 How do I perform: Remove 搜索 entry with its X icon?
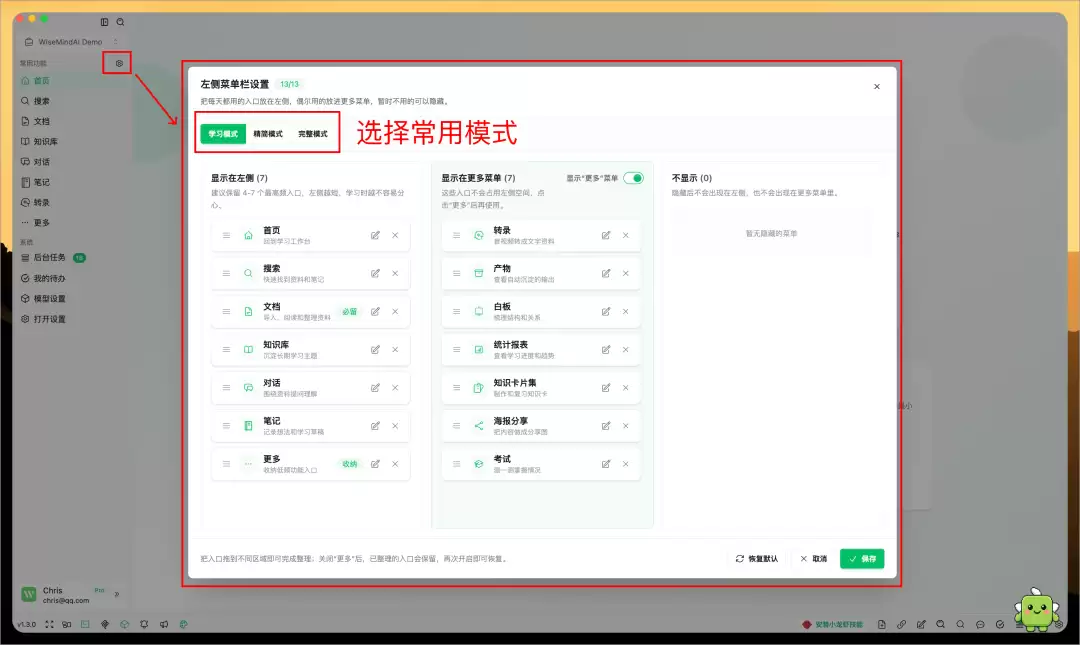tap(395, 274)
